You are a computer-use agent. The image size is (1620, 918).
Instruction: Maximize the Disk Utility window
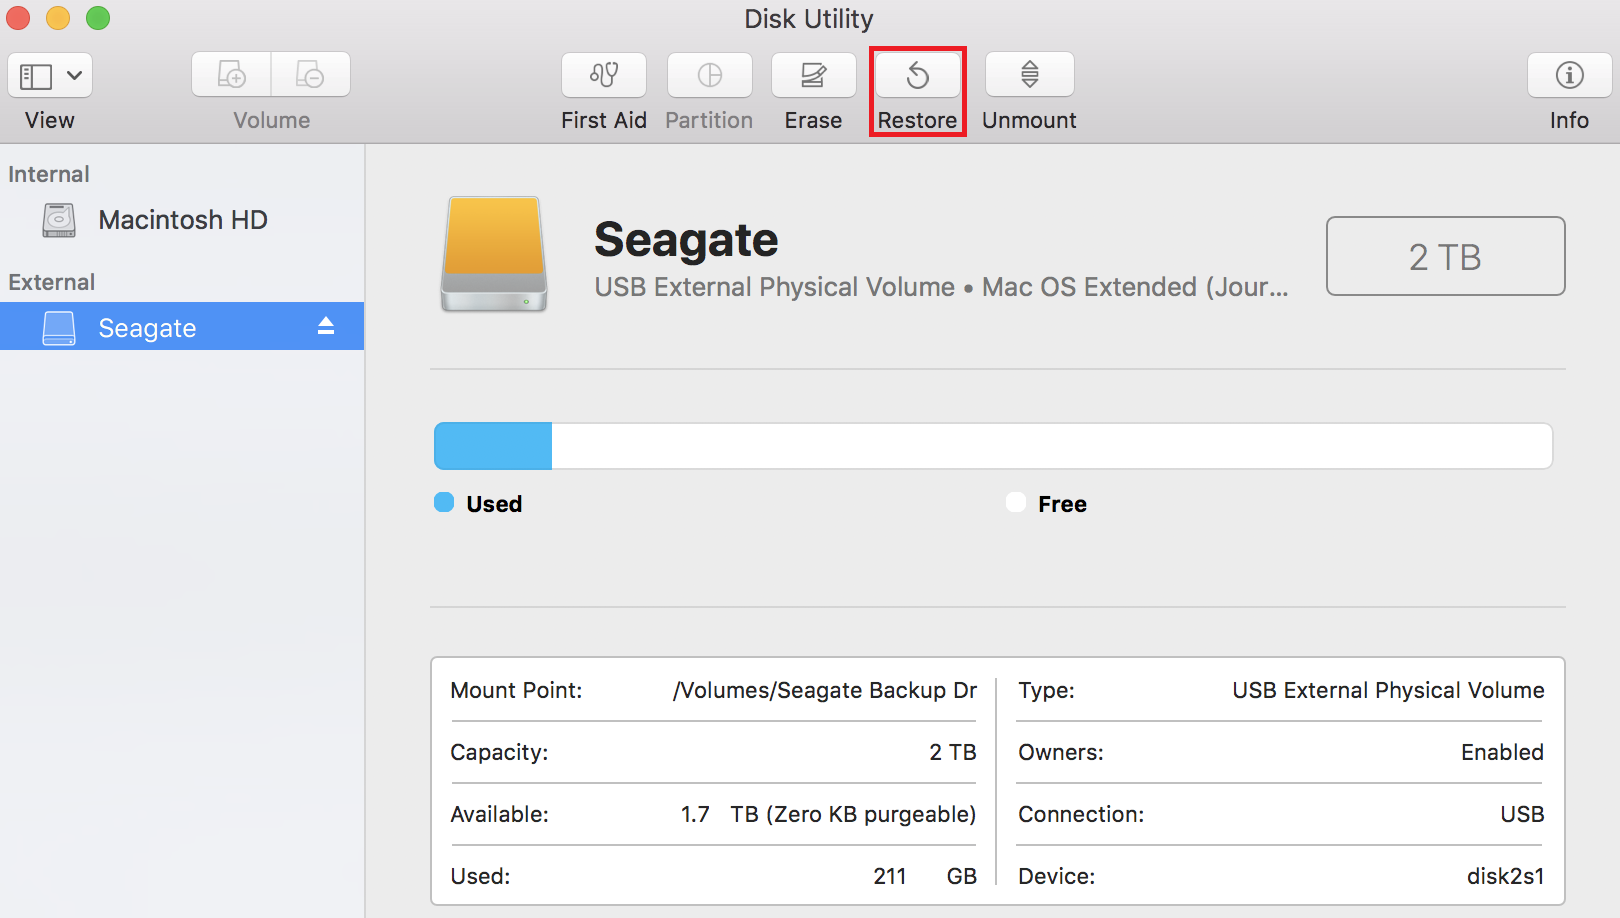pos(98,18)
